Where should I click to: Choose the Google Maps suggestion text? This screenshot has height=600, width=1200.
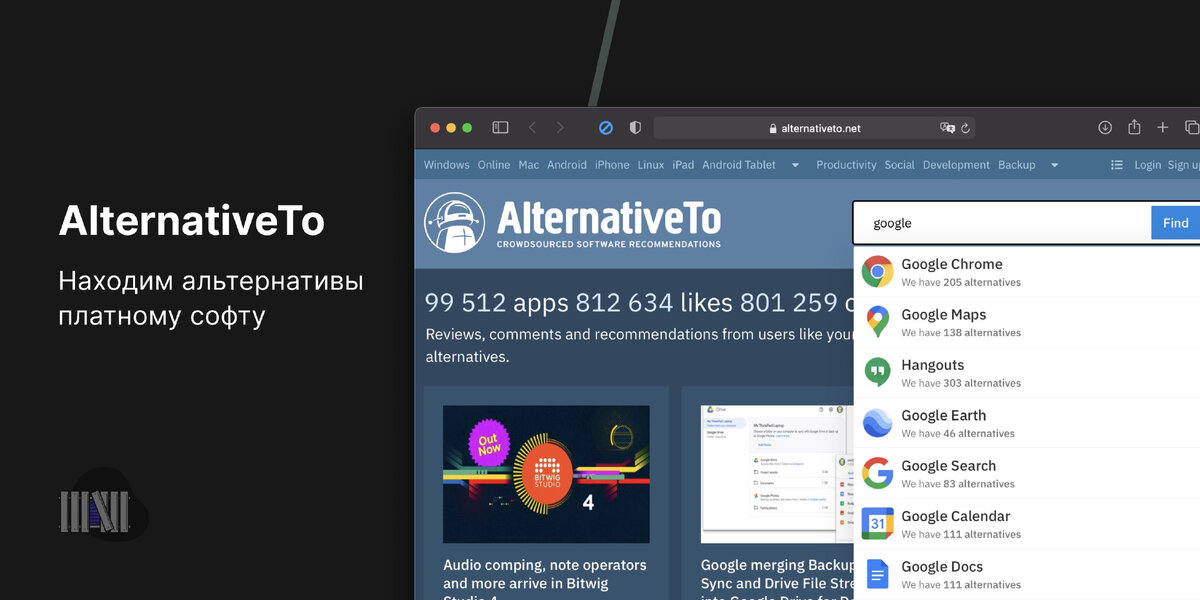pyautogui.click(x=944, y=314)
